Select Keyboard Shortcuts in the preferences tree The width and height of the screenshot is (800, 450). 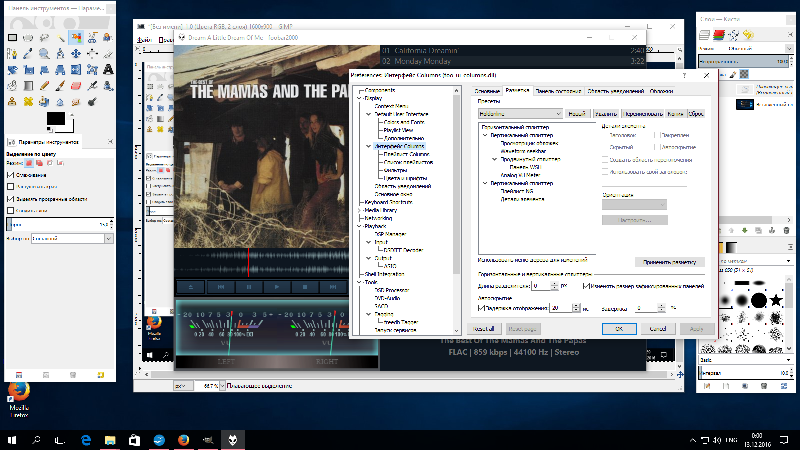[x=387, y=202]
